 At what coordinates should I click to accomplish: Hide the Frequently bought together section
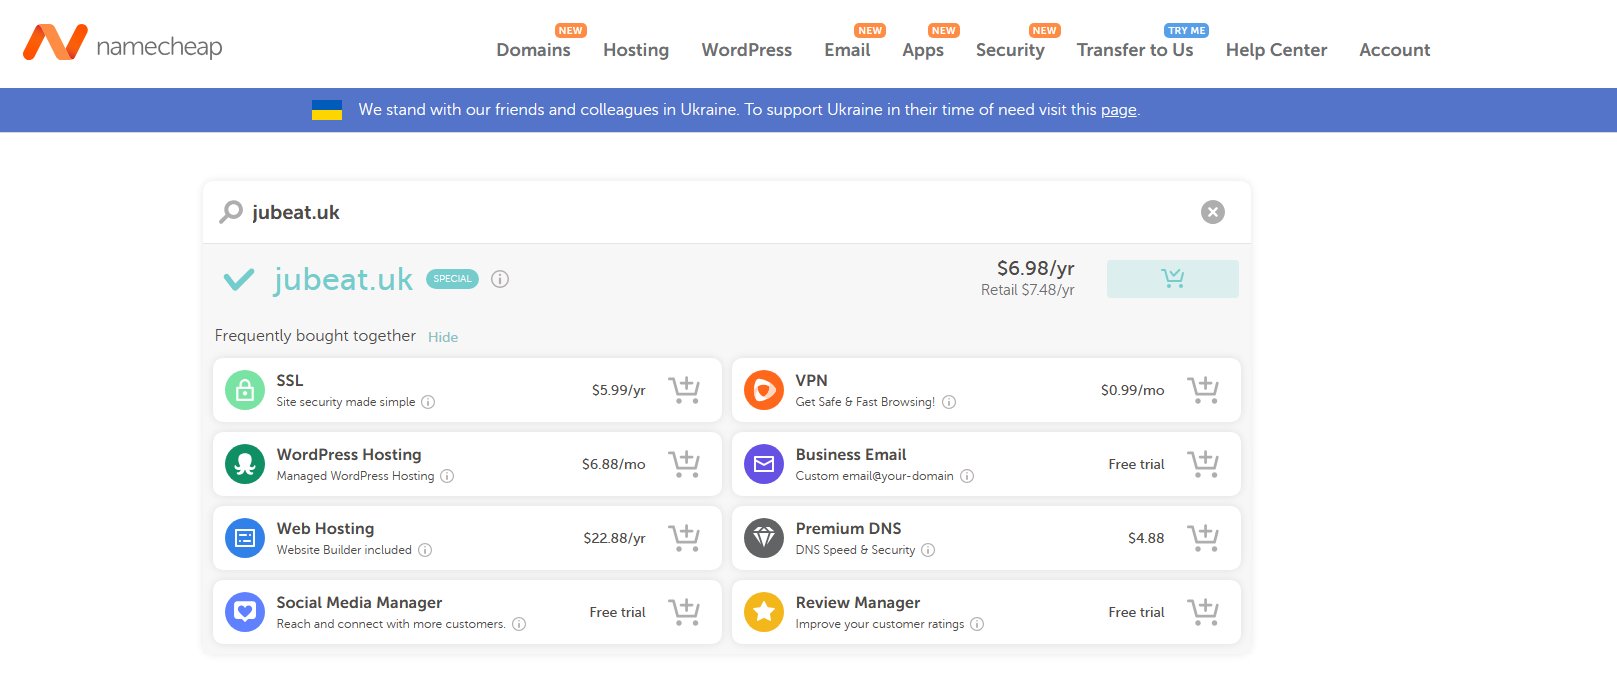coord(443,337)
